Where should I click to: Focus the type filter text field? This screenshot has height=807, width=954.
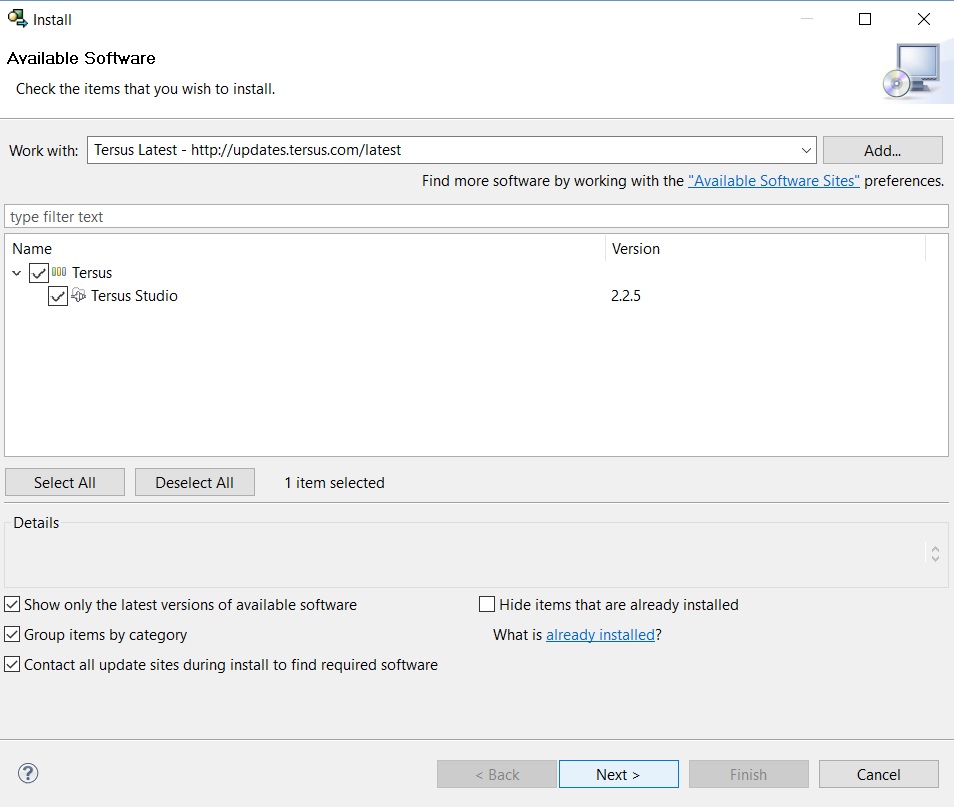click(476, 217)
